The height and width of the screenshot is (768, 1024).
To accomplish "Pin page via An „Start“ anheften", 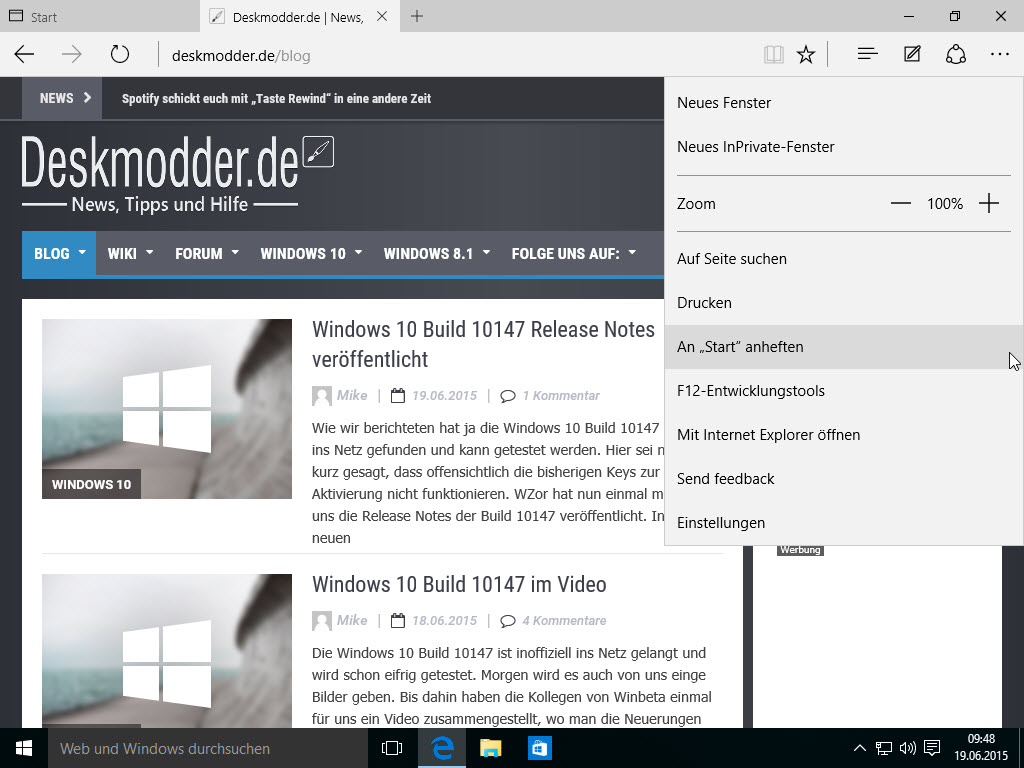I will point(843,347).
